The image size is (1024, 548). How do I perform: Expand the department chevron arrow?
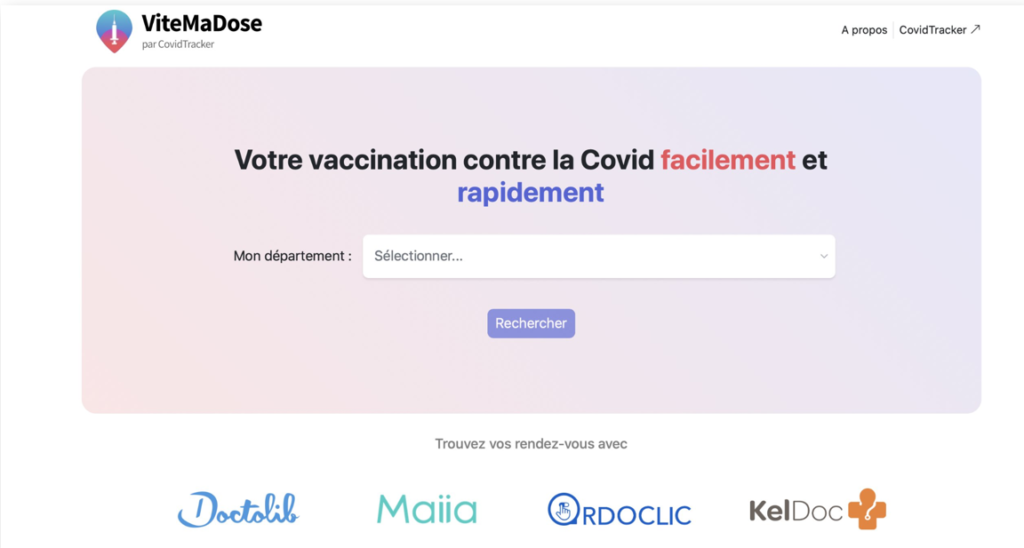tap(824, 256)
